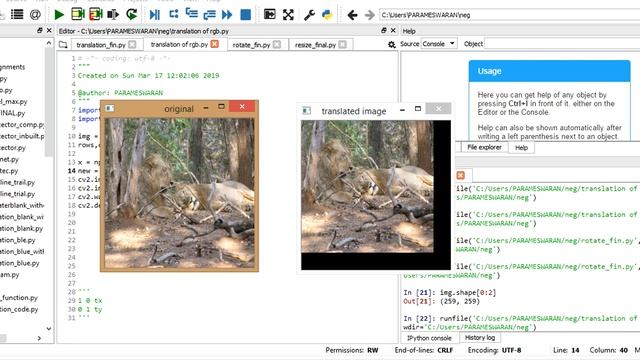Open _function.py in the file list
The width and height of the screenshot is (640, 360).
[19, 298]
